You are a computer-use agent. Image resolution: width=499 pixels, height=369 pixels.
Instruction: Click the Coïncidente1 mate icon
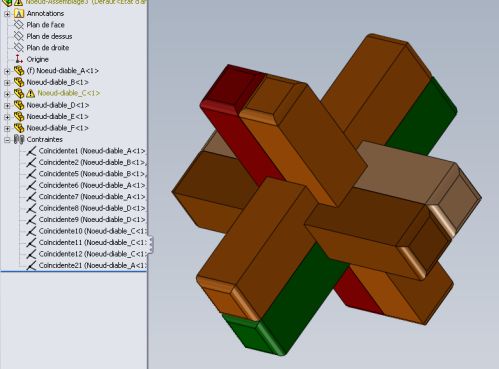point(31,151)
